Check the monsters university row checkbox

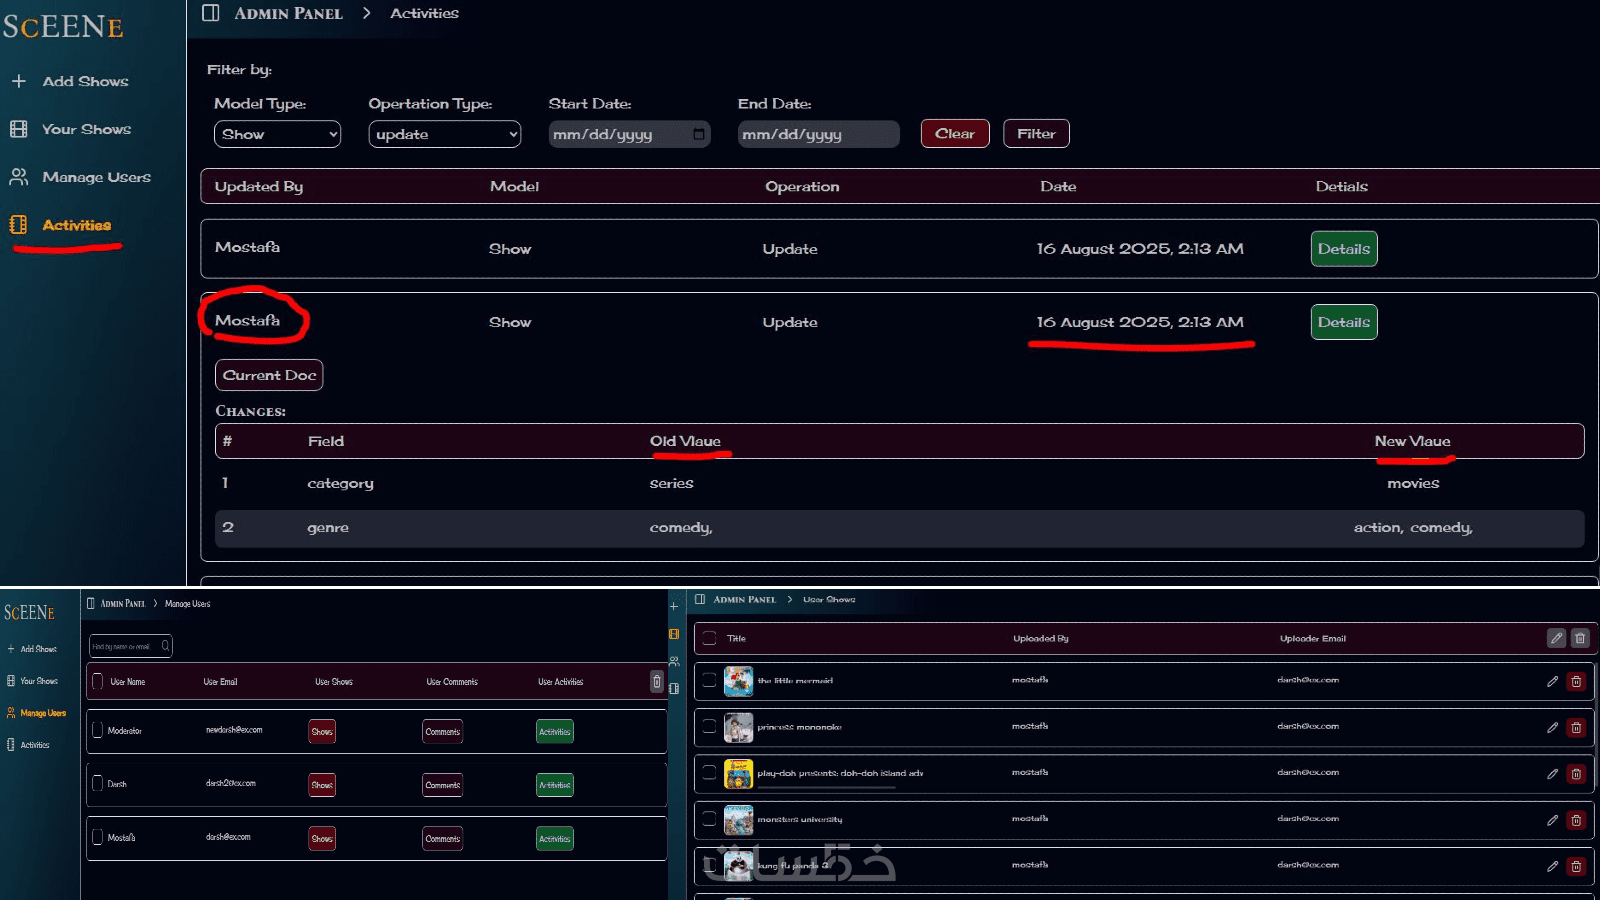coord(709,818)
